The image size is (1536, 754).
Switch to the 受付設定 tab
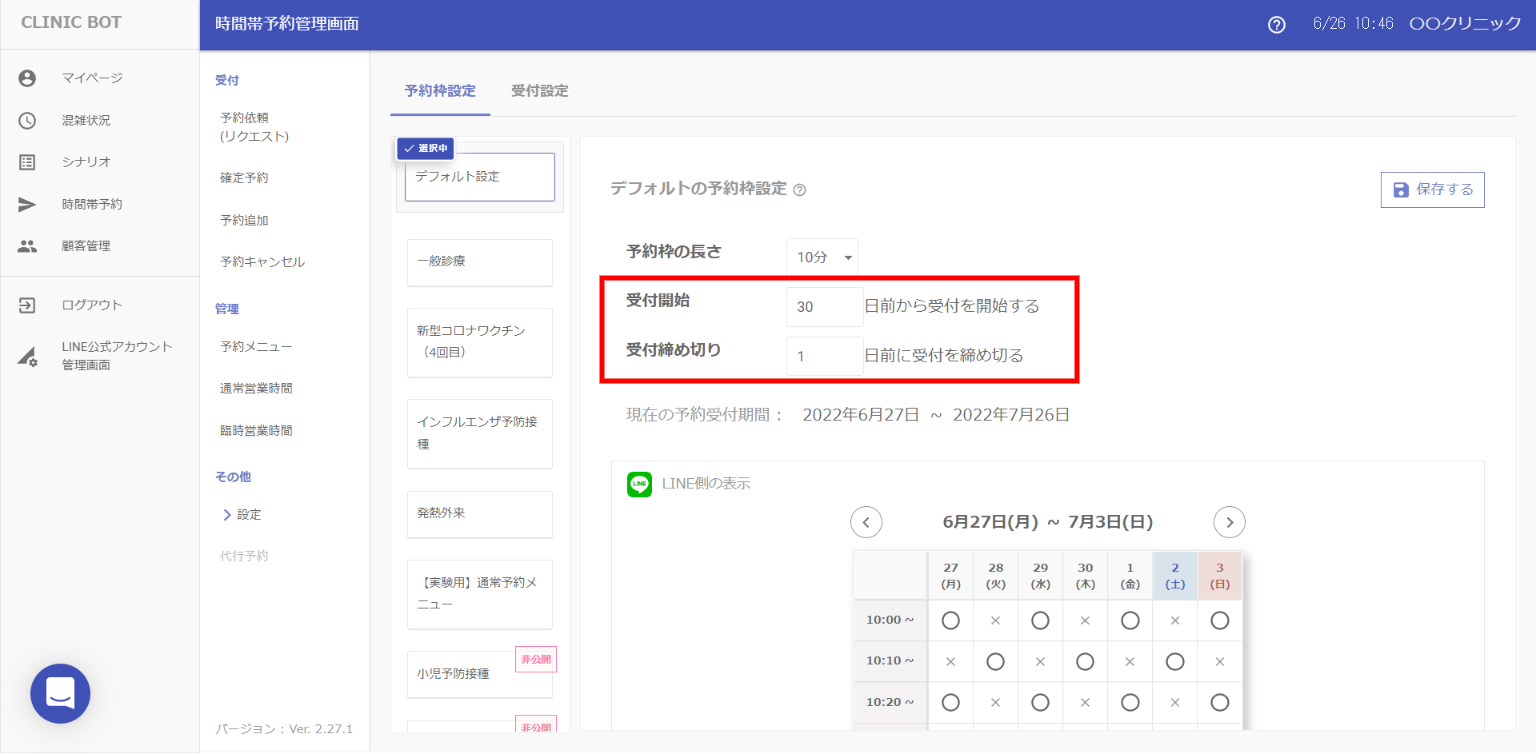[x=539, y=91]
